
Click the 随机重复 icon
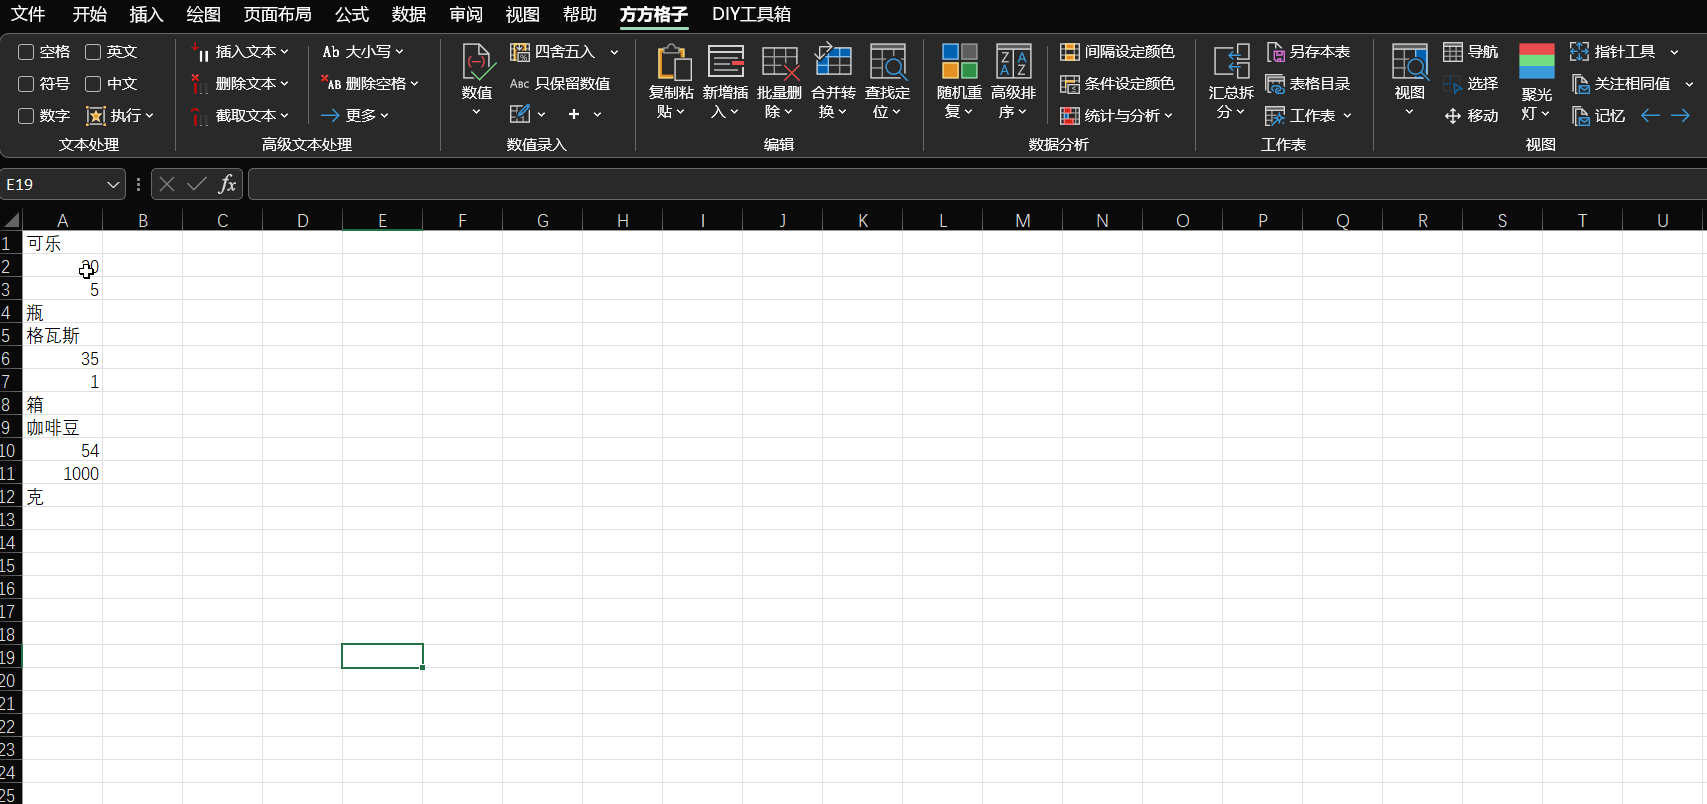[959, 62]
